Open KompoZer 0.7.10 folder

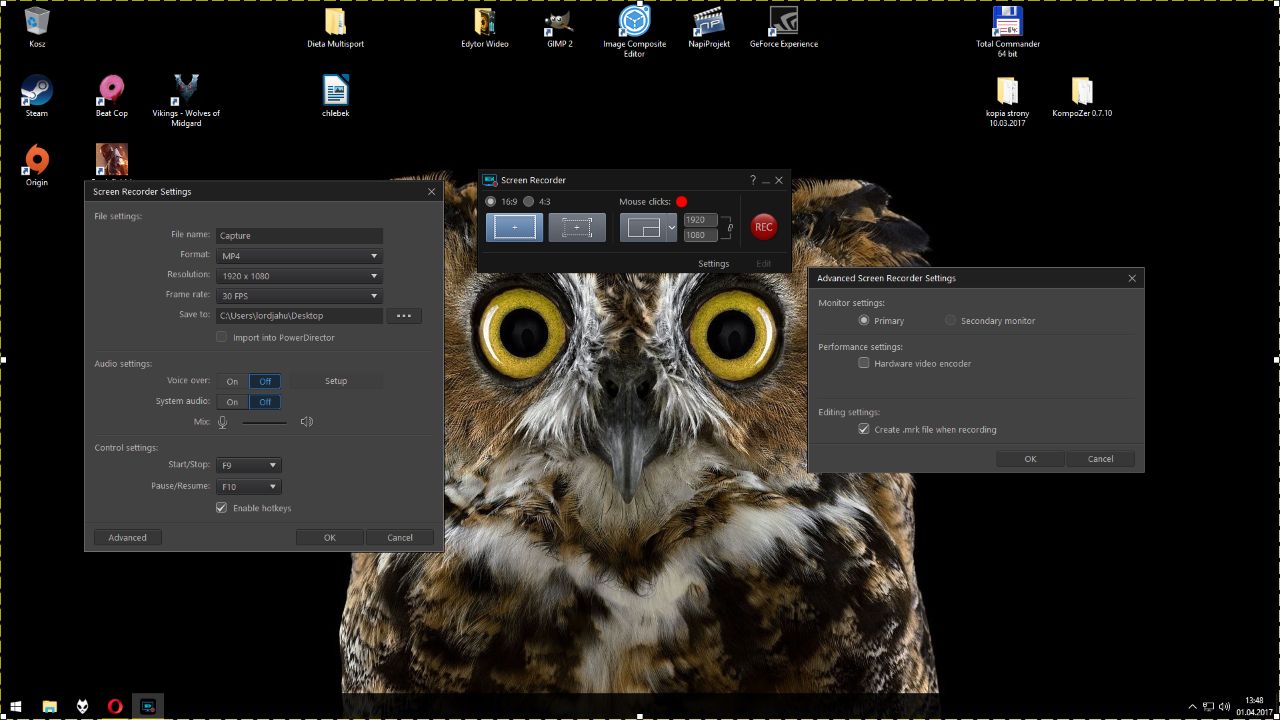(1082, 96)
